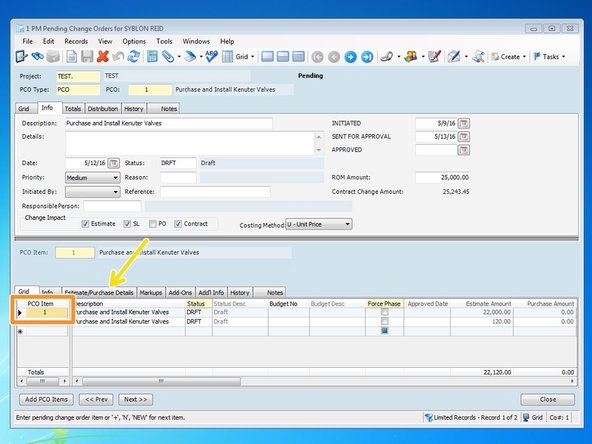The image size is (592, 444).
Task: Select the second split layout icon
Action: (x=283, y=57)
